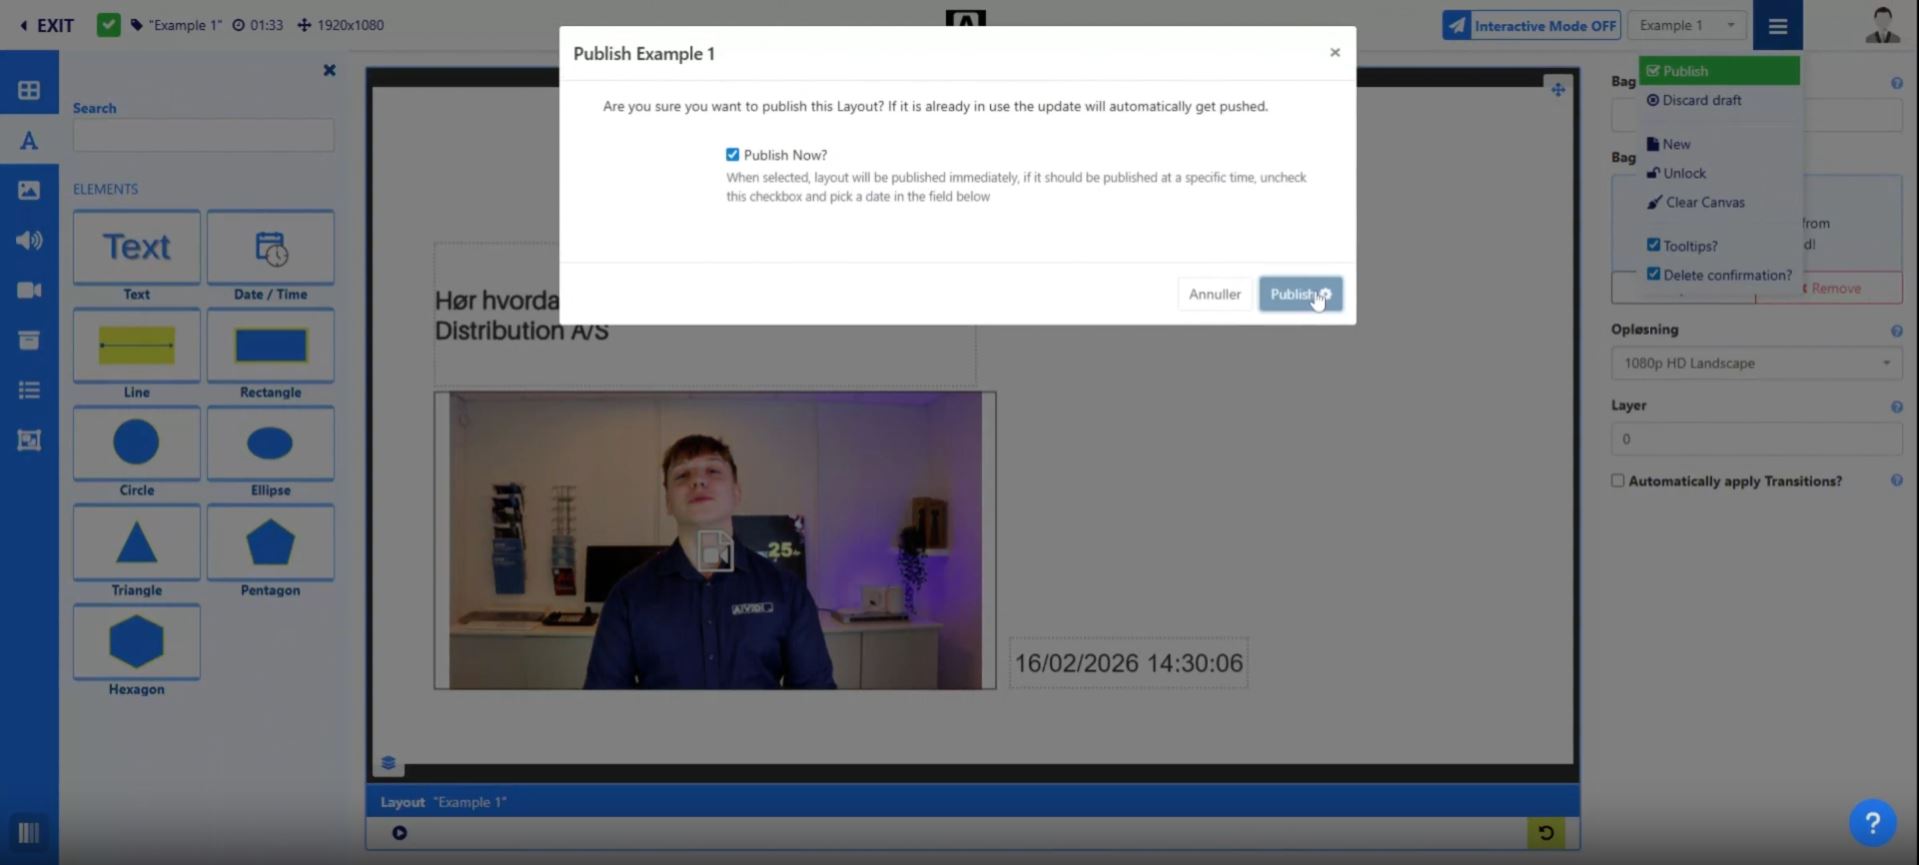
Task: Select Clear Canvas menu entry
Action: coord(1704,202)
